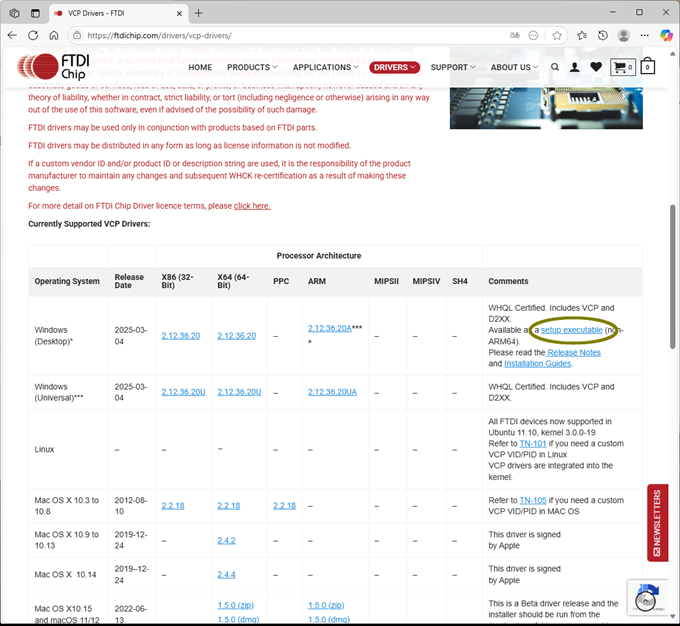
Task: Go back to the previous page
Action: 12,35
